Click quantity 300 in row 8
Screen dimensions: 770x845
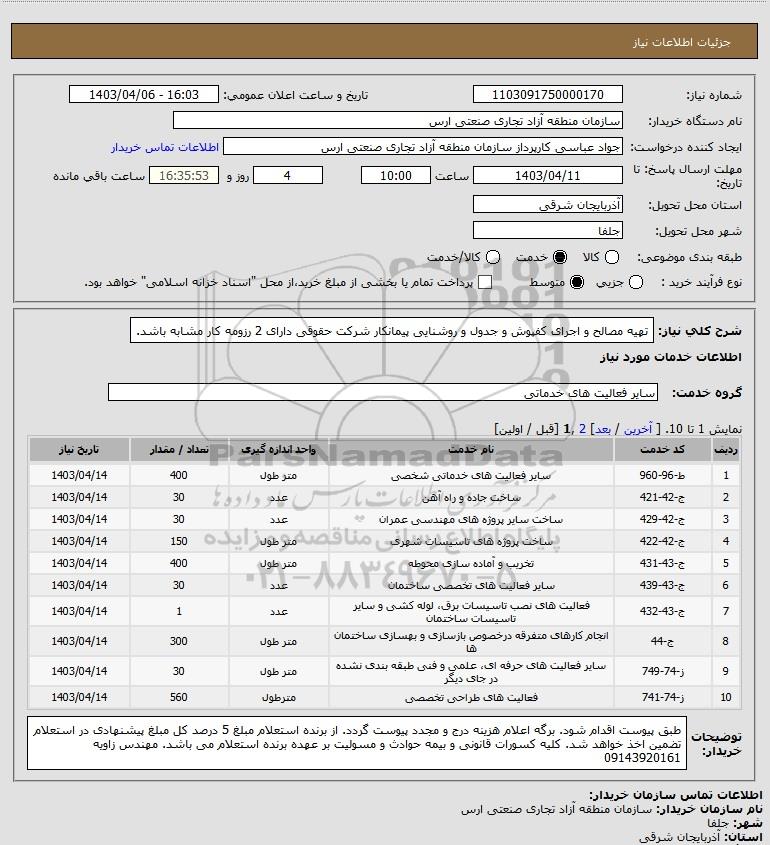click(179, 641)
